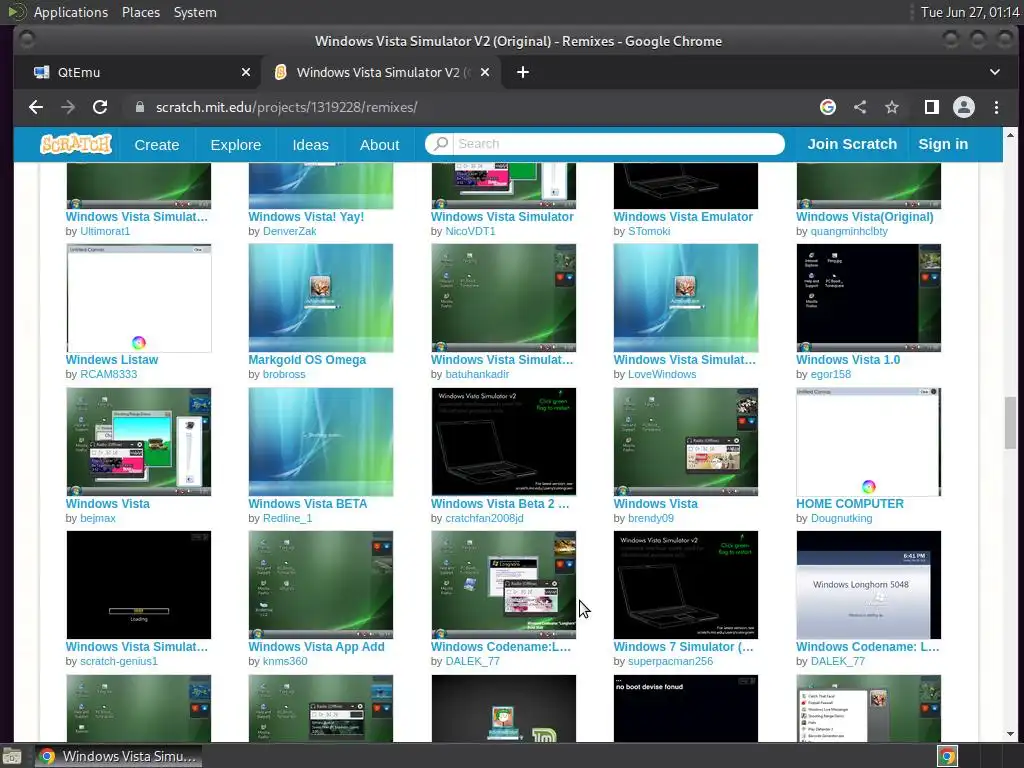The image size is (1024, 768).
Task: Select the Windows Vista Simulator V2 tab
Action: point(381,72)
